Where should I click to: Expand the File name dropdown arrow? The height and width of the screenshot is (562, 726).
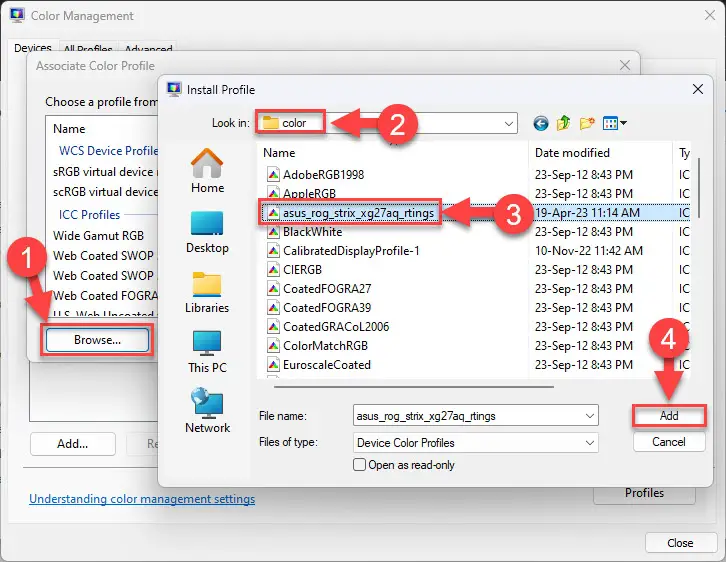click(589, 416)
